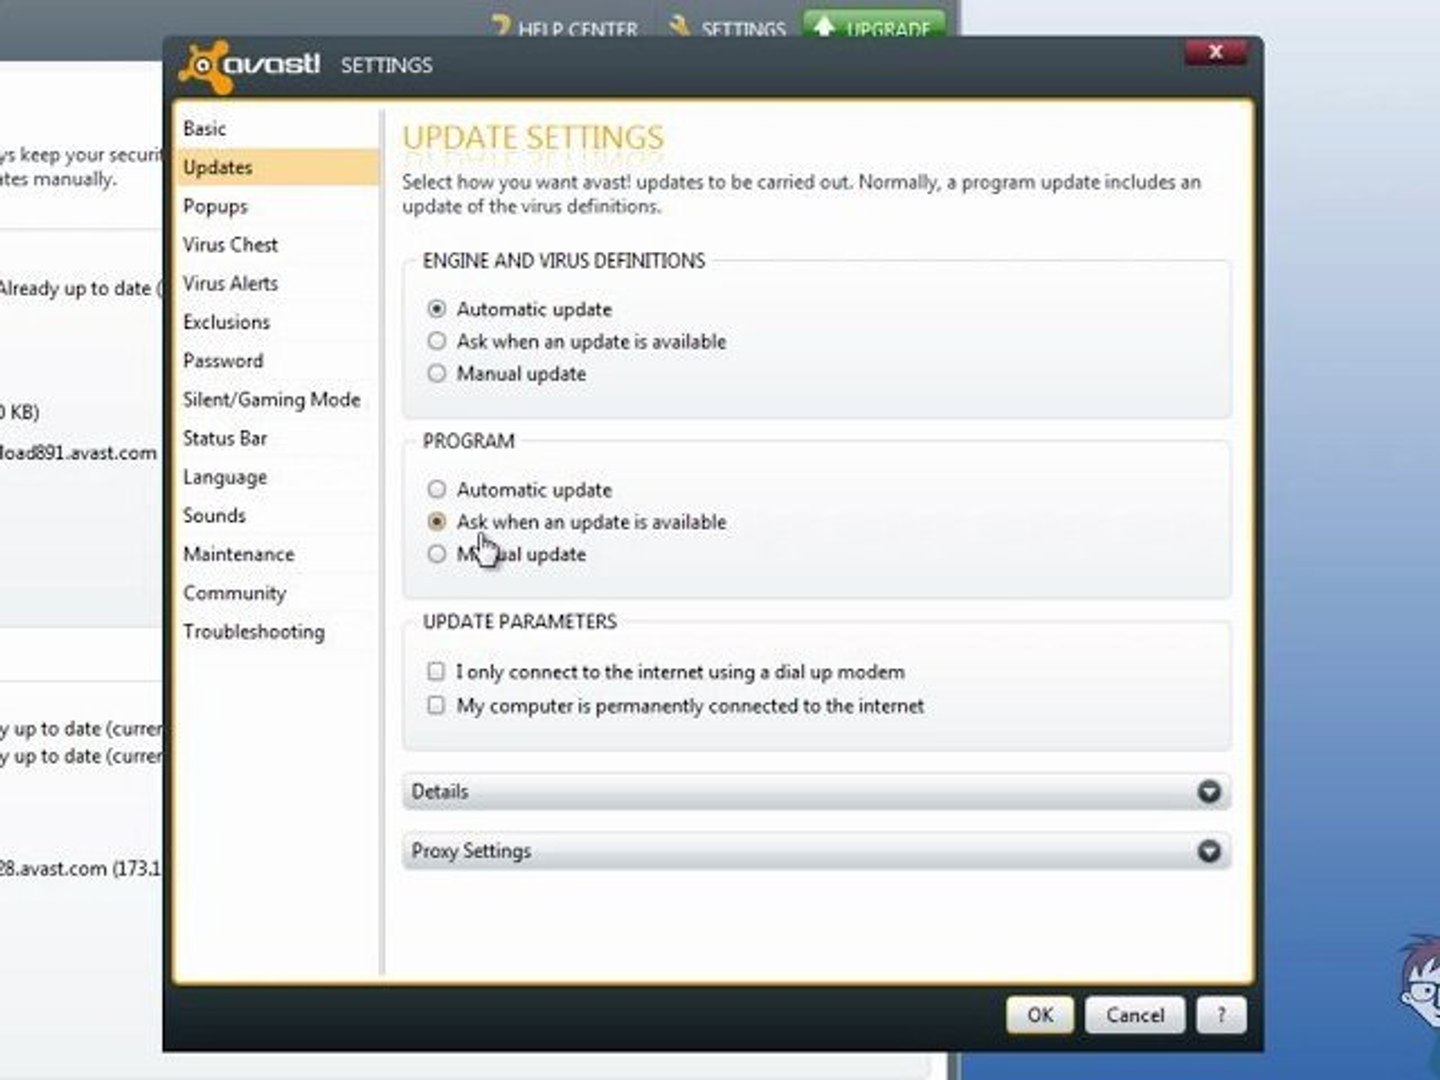Screen dimensions: 1440x1080
Task: Click the wrench icon next to SETTINGS
Action: click(x=680, y=25)
